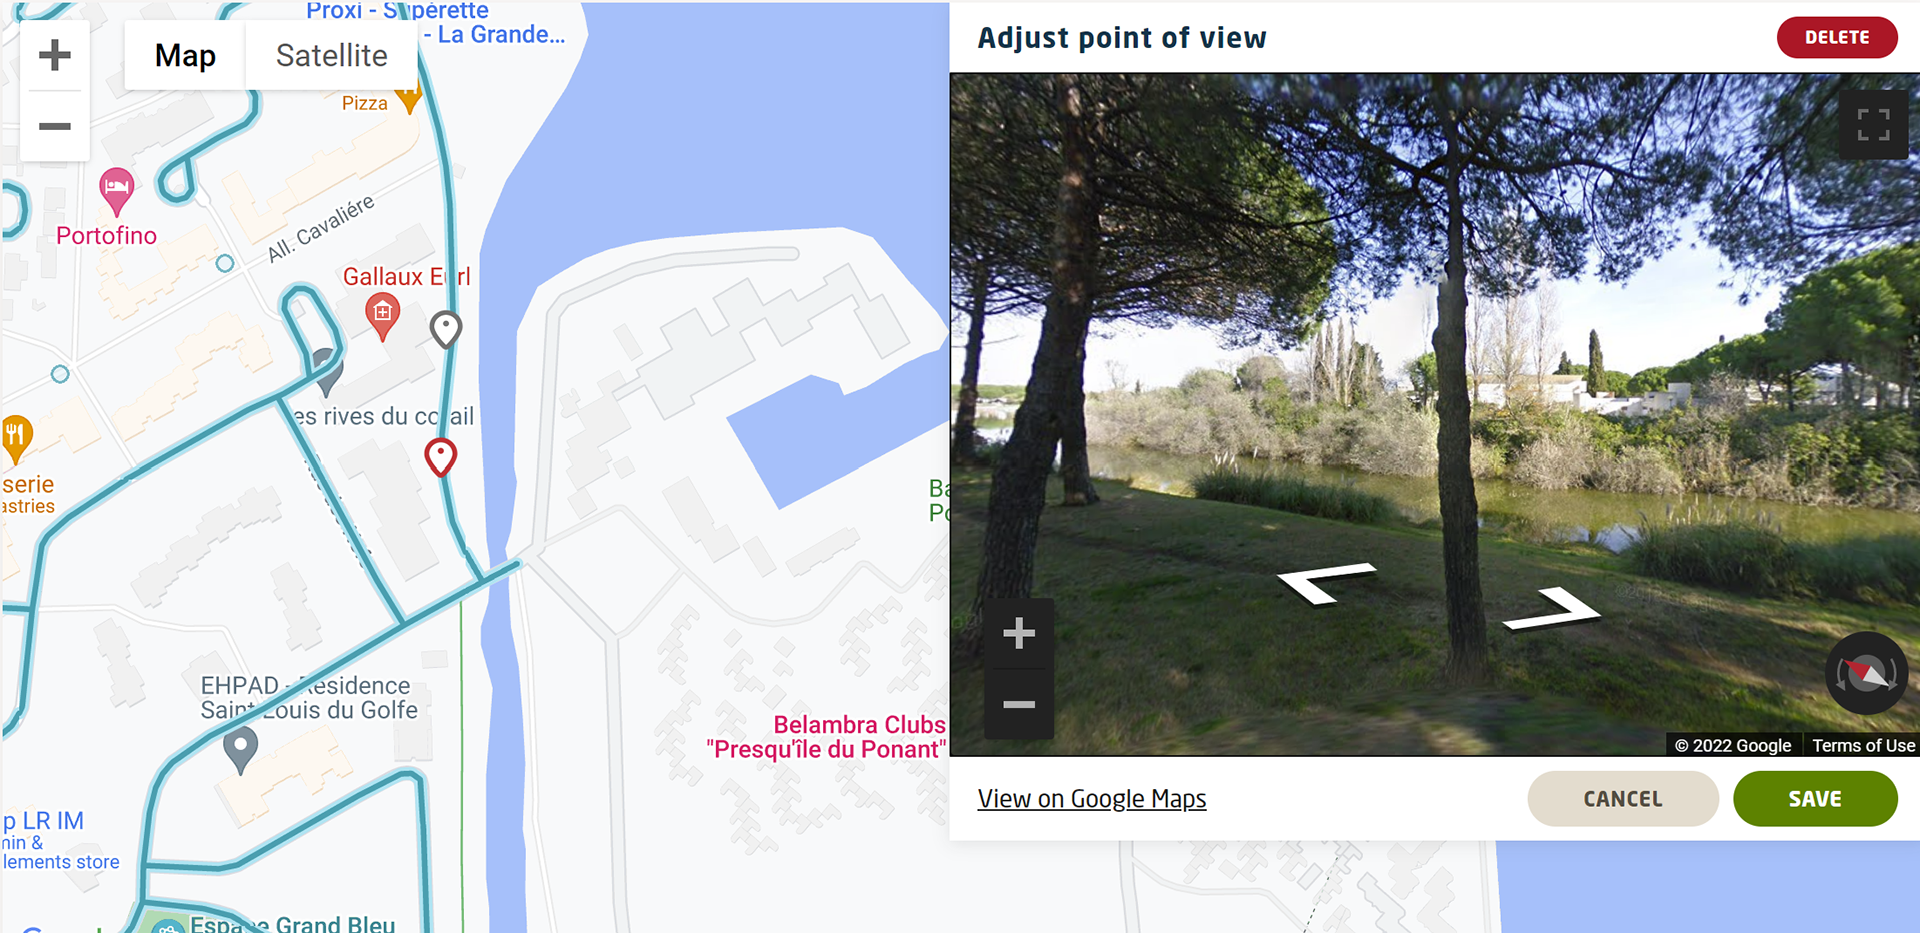Select the red location marker on map
Viewport: 1920px width, 933px height.
coord(441,457)
